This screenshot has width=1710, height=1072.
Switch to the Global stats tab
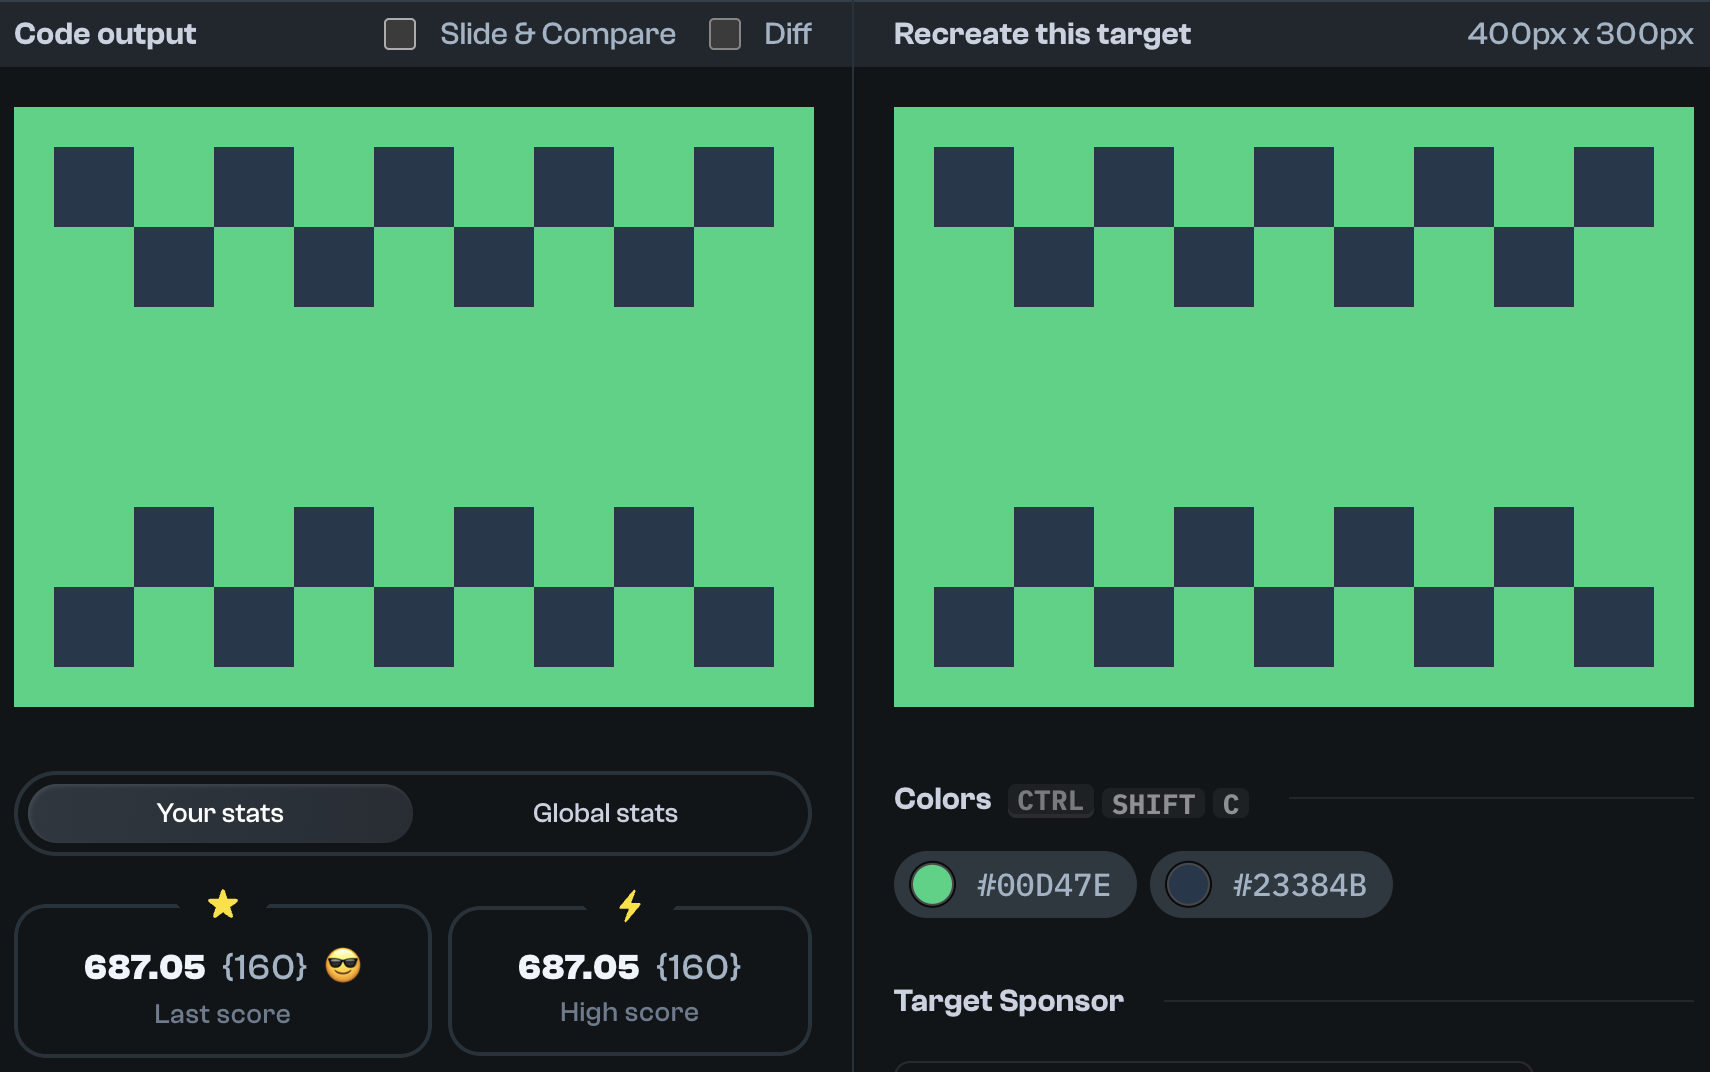coord(605,813)
